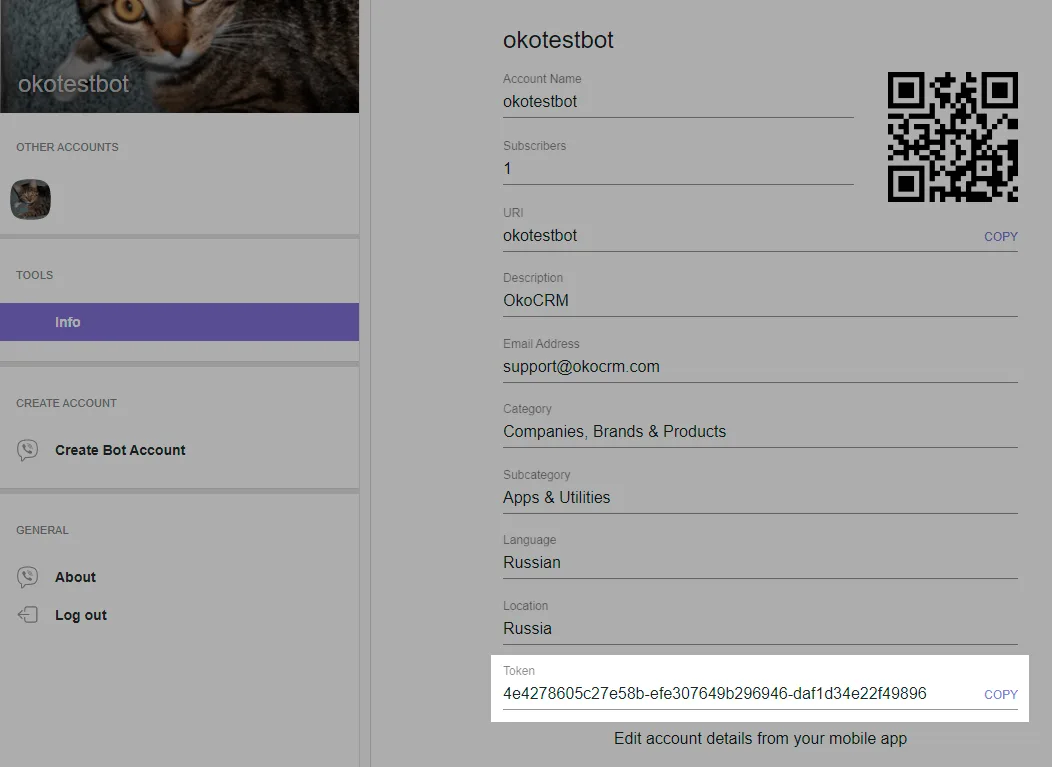Open the About page
The image size is (1052, 767).
pos(75,577)
